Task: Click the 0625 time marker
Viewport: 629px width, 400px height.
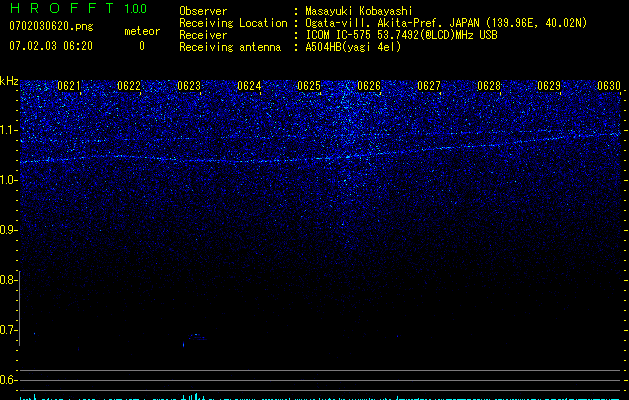Action: point(309,86)
